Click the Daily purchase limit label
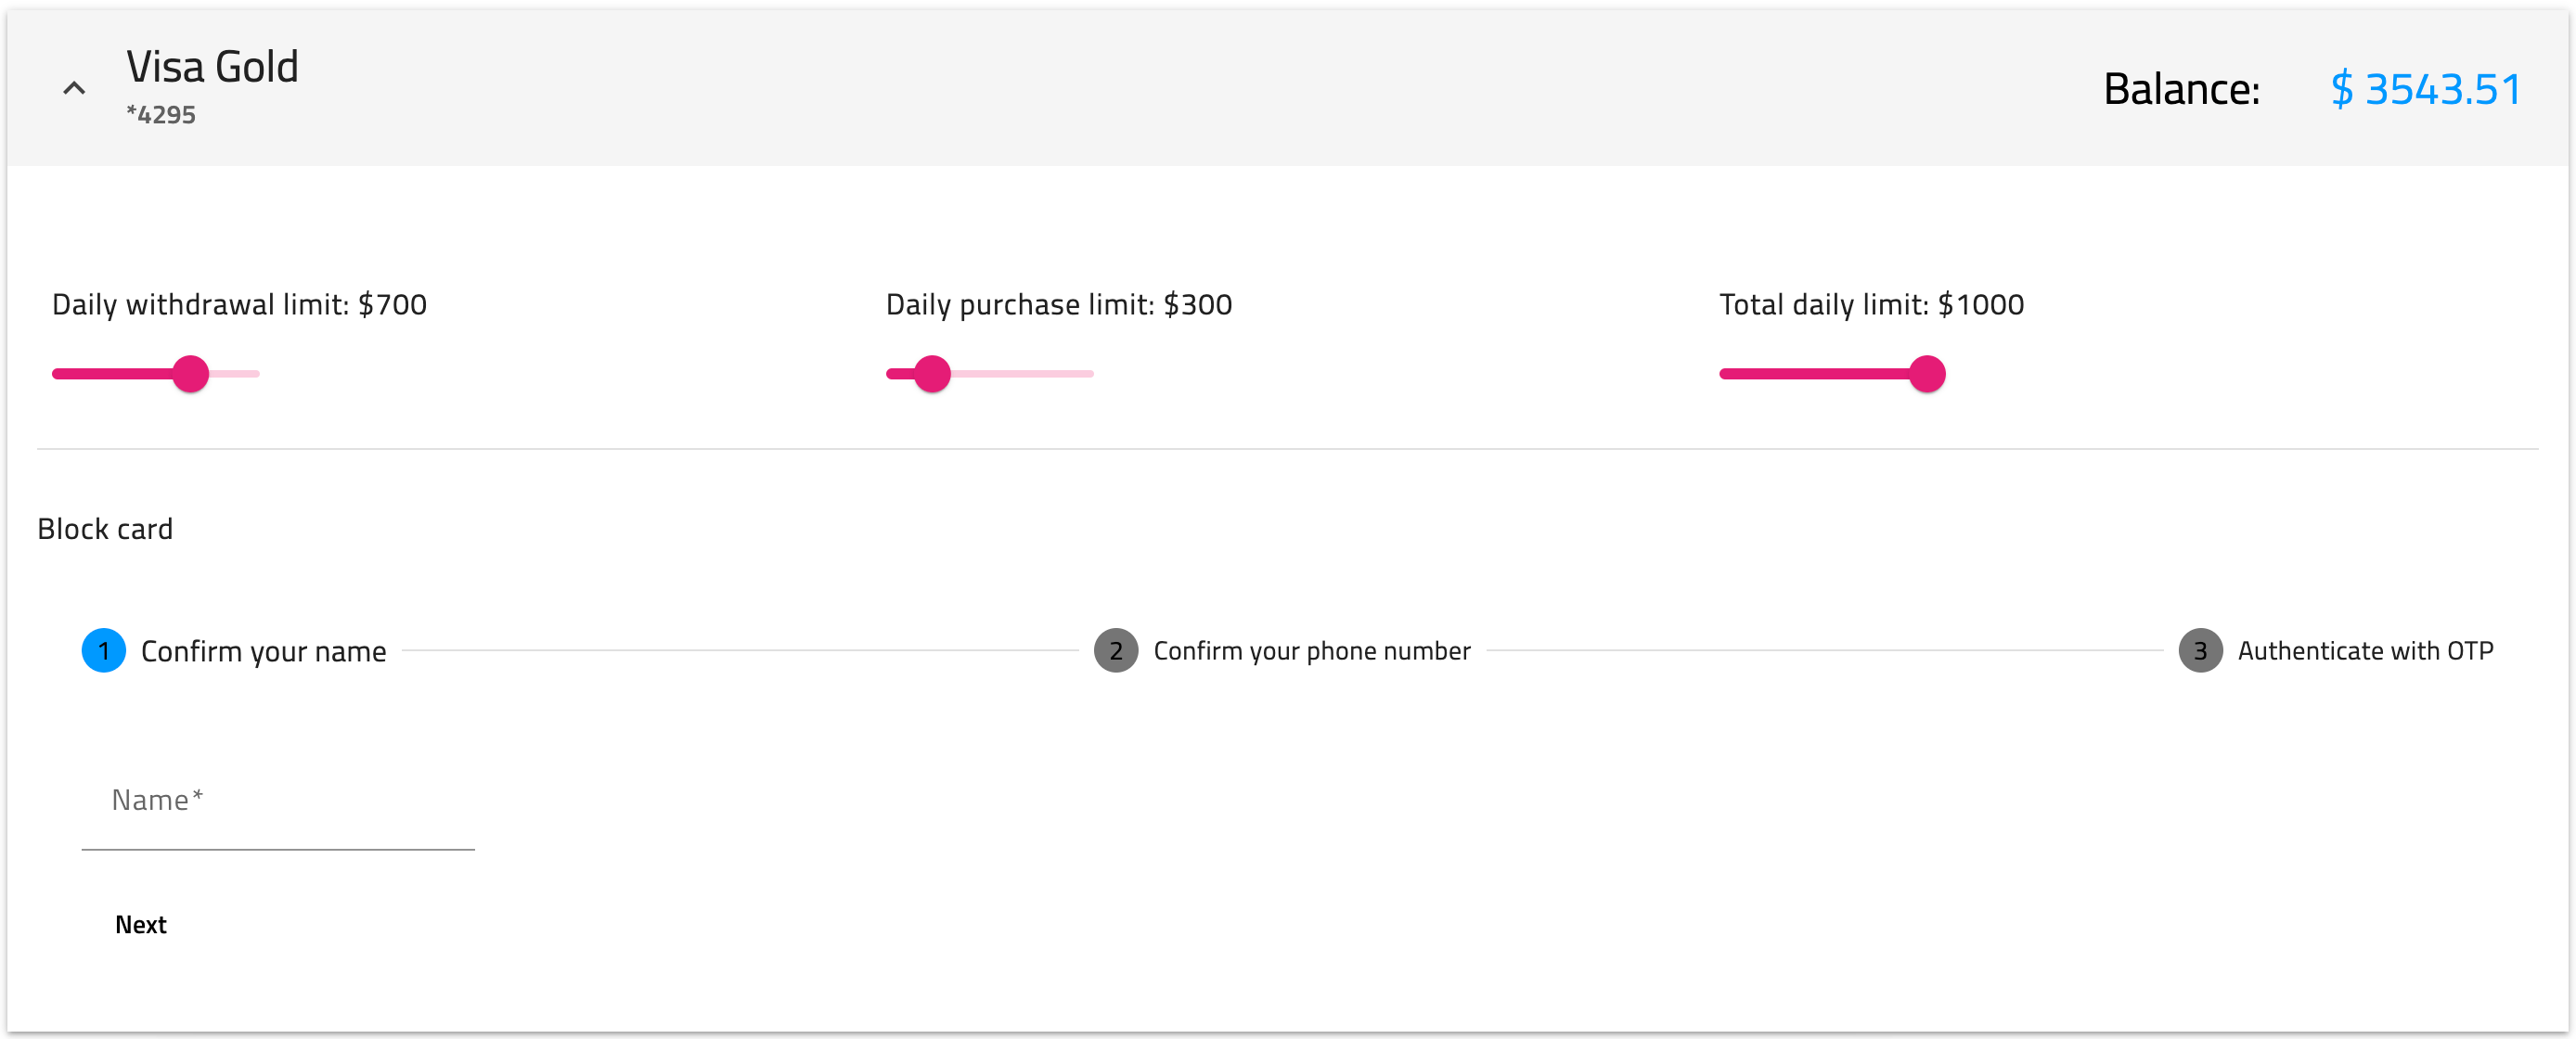Image resolution: width=2576 pixels, height=1039 pixels. (x=1058, y=304)
